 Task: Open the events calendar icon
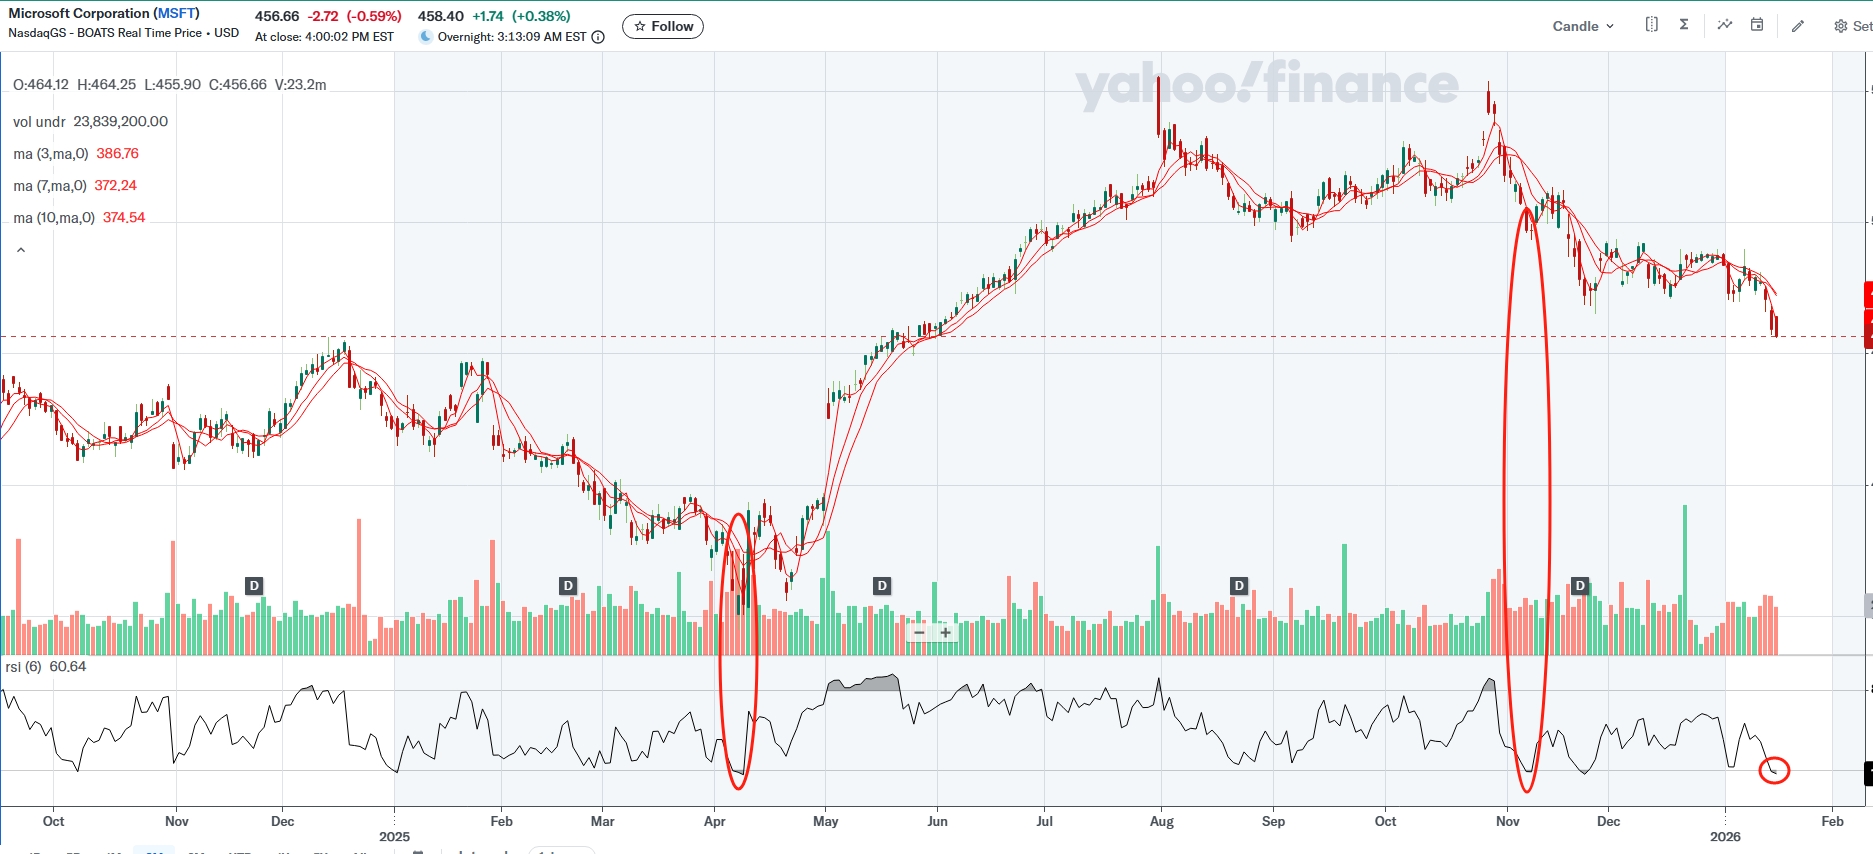pos(1757,25)
